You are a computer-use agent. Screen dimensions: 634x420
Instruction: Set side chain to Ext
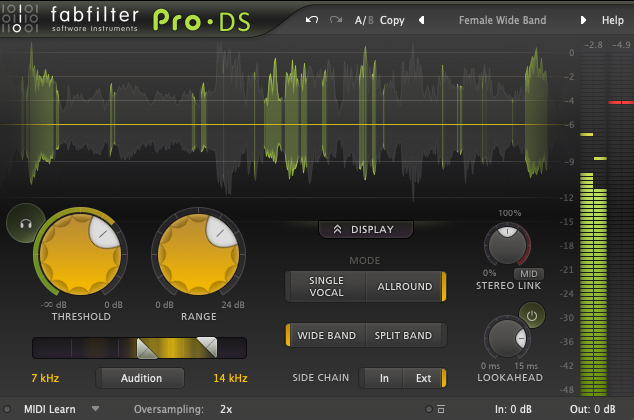pyautogui.click(x=424, y=378)
